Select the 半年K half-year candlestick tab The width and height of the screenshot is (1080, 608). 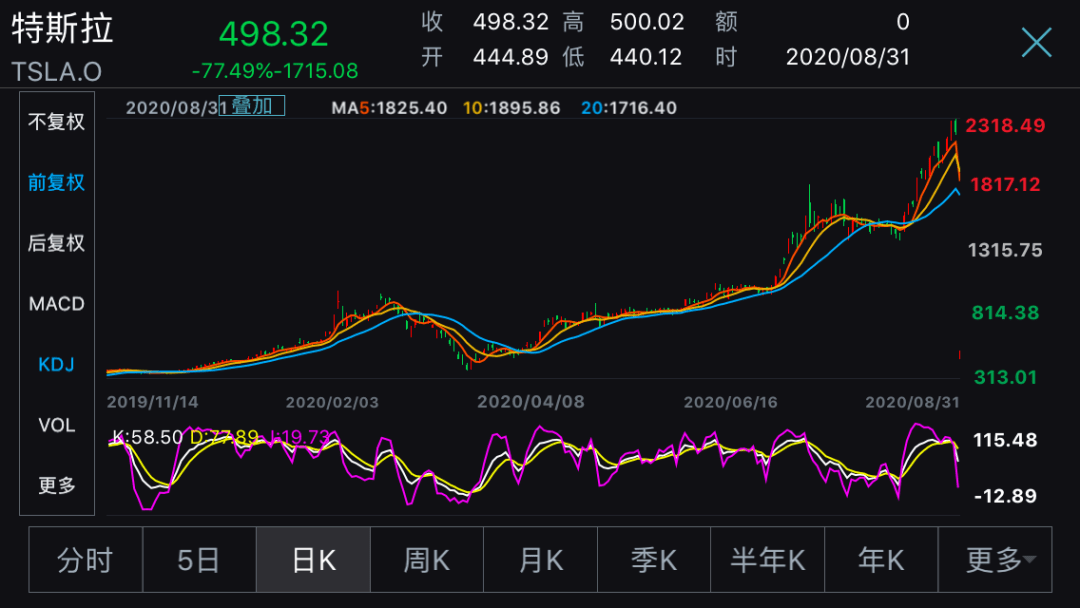pos(768,560)
